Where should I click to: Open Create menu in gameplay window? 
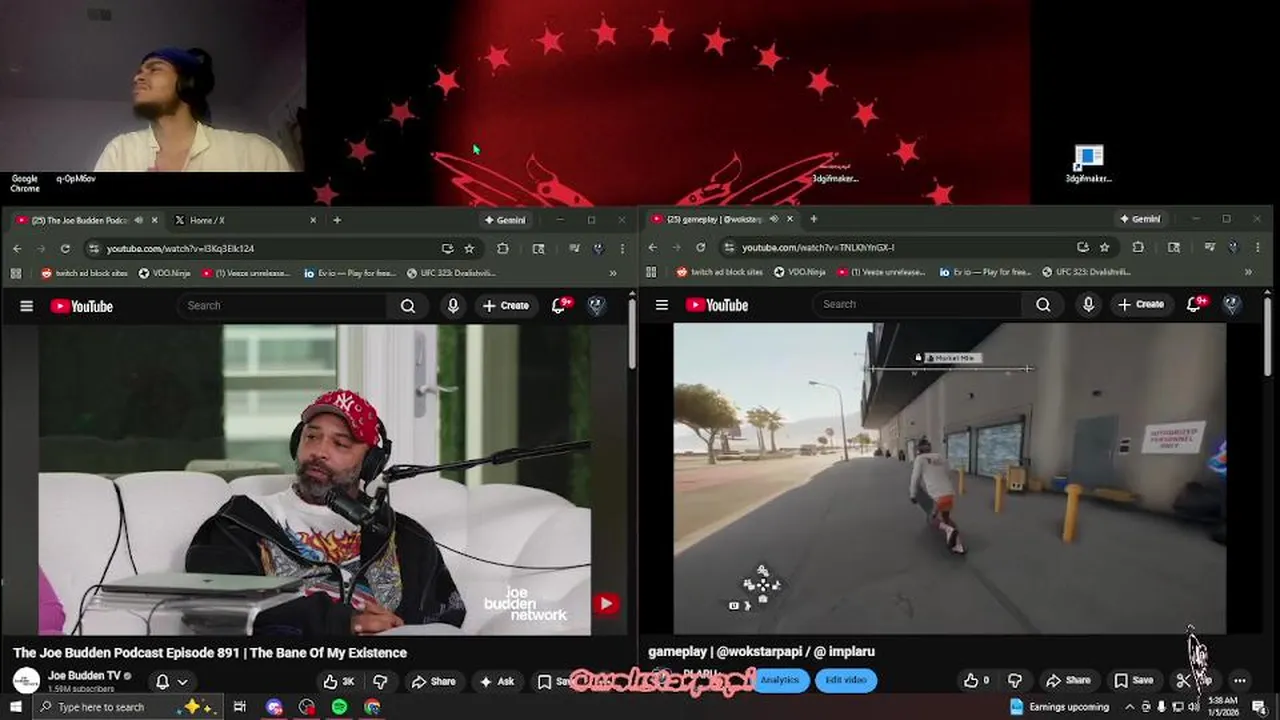point(1140,305)
